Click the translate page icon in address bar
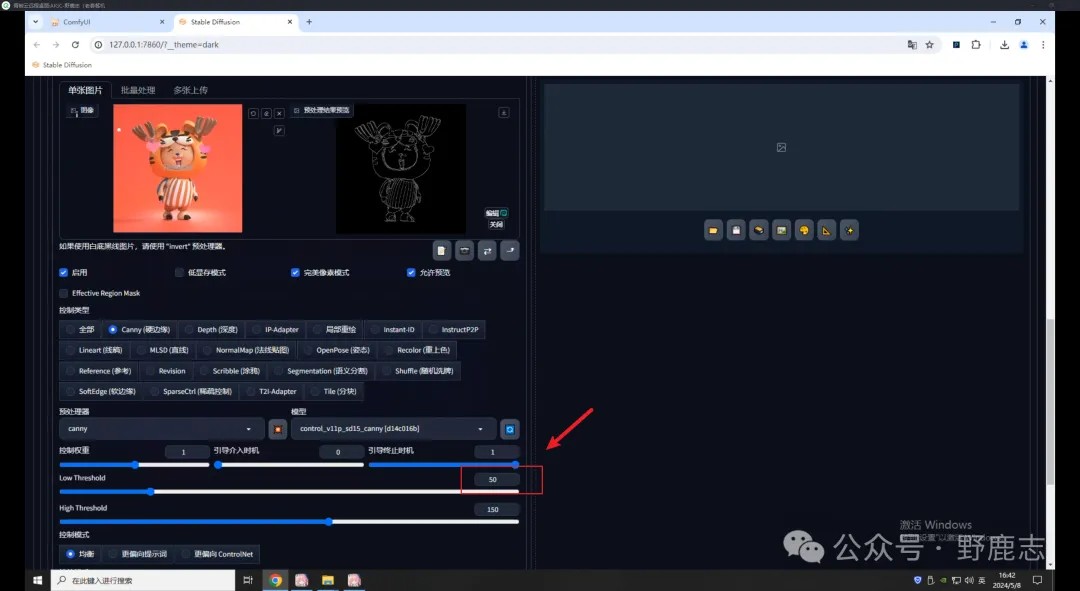This screenshot has height=591, width=1080. pyautogui.click(x=912, y=45)
